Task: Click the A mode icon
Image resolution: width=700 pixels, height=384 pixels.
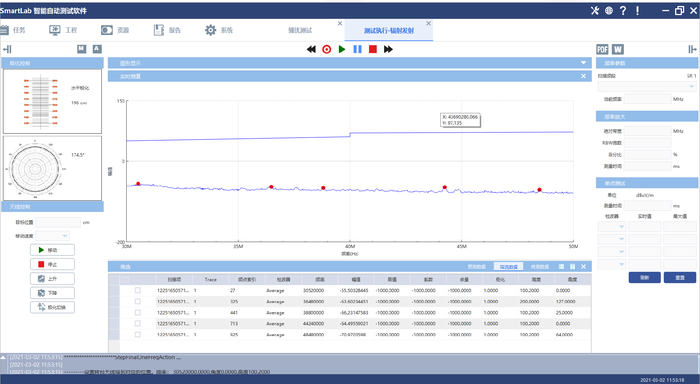Action: point(97,49)
